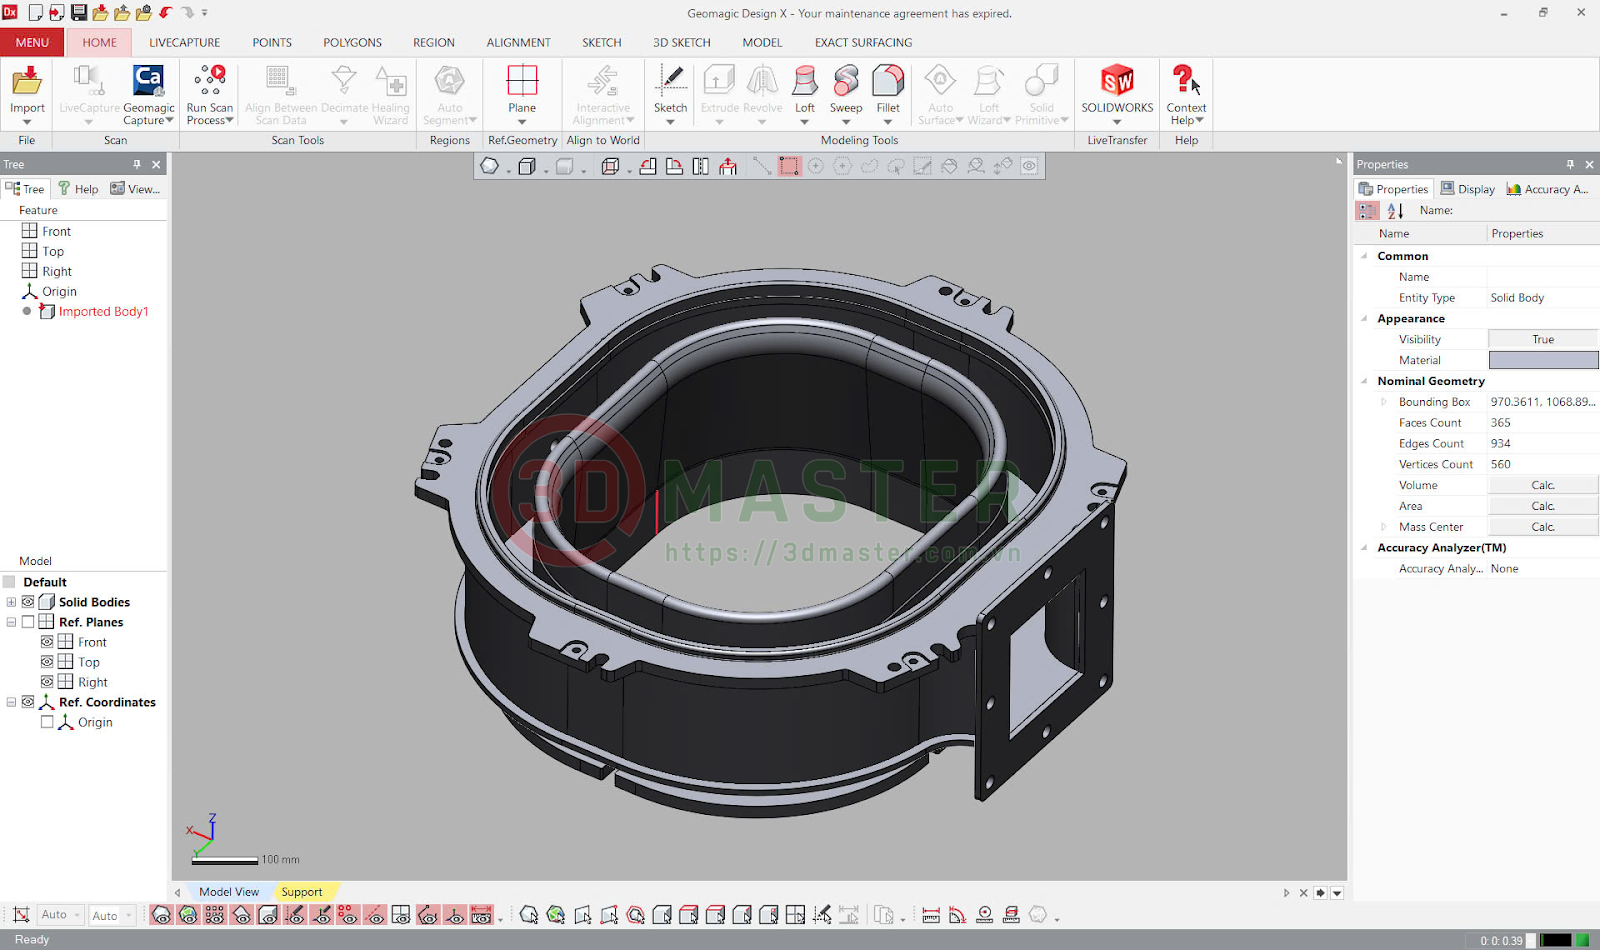This screenshot has height=950, width=1600.
Task: Select Imported Body1 in feature tree
Action: click(103, 312)
